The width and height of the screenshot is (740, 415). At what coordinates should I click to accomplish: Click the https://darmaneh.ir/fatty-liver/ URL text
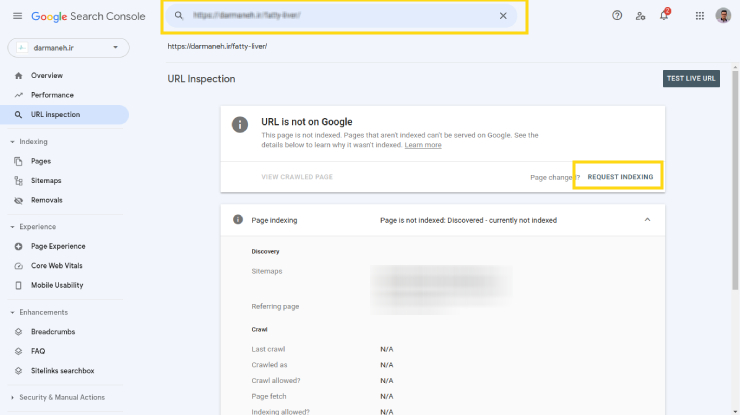click(217, 46)
